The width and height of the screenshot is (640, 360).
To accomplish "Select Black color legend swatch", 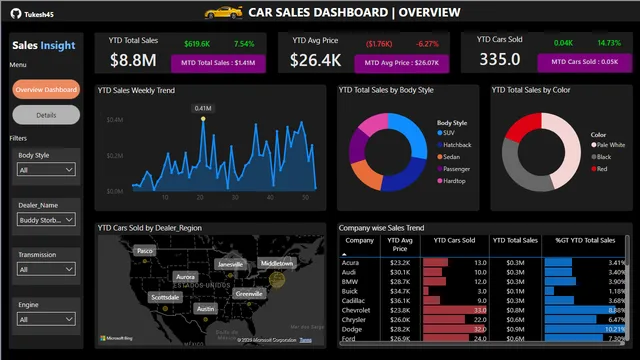I will (593, 157).
